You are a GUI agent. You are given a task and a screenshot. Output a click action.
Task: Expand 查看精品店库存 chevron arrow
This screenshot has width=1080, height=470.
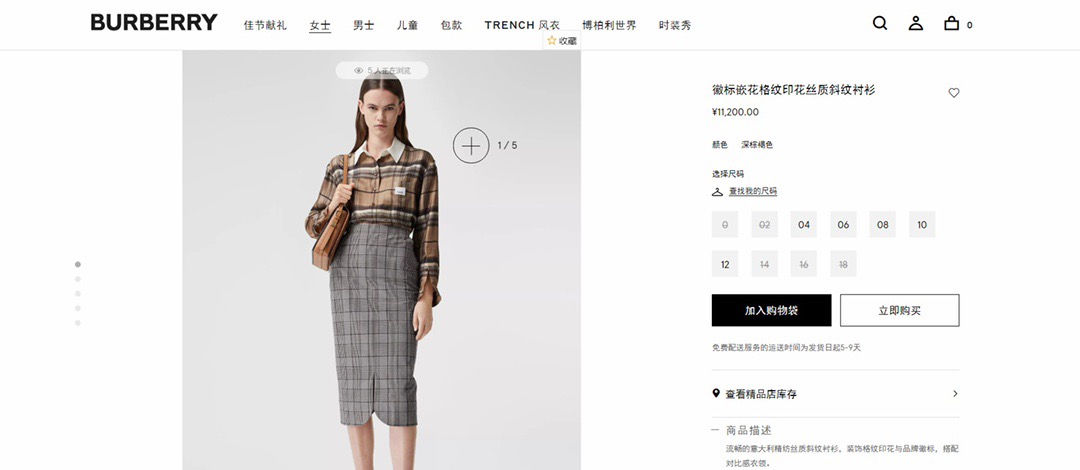[x=955, y=394]
